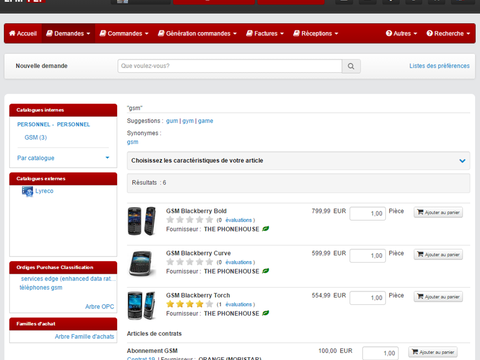This screenshot has height=360, width=480.
Task: Expand the Par catalogue dropdown arrow
Action: (x=107, y=158)
